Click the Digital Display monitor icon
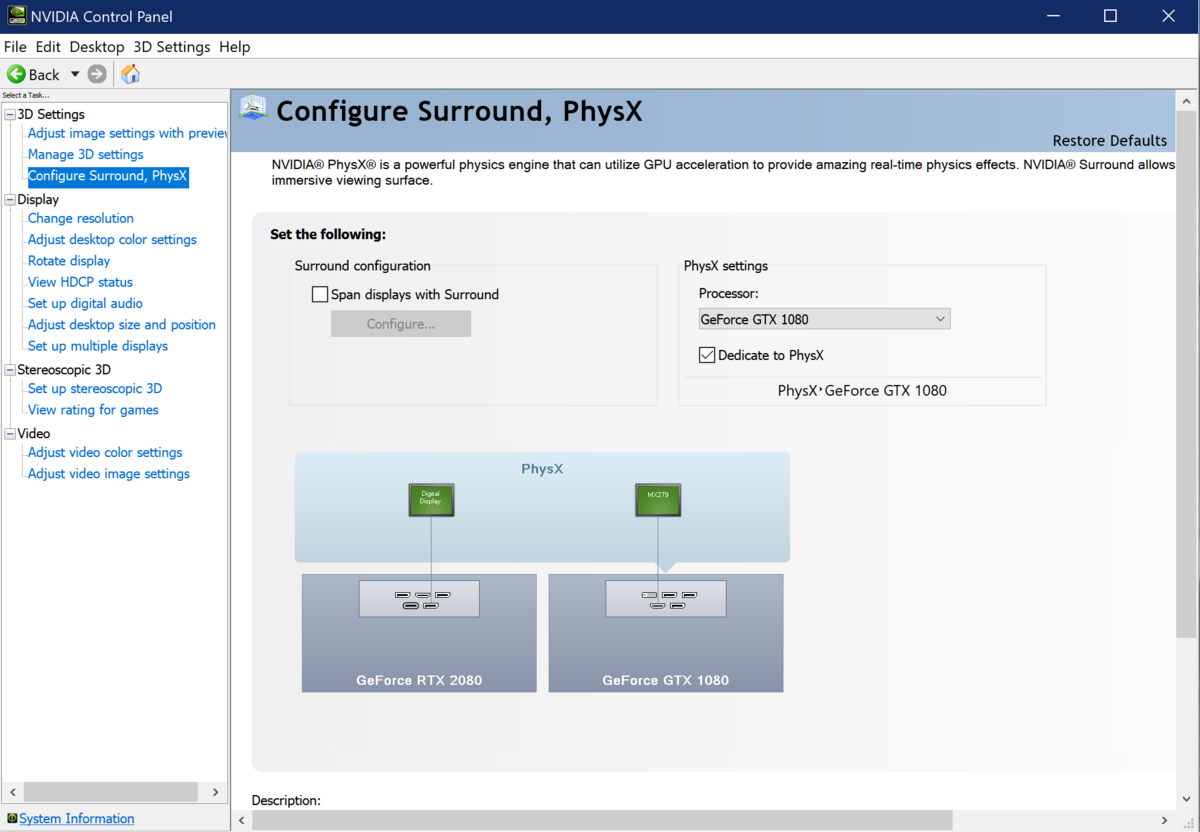Viewport: 1200px width, 832px height. coord(431,499)
